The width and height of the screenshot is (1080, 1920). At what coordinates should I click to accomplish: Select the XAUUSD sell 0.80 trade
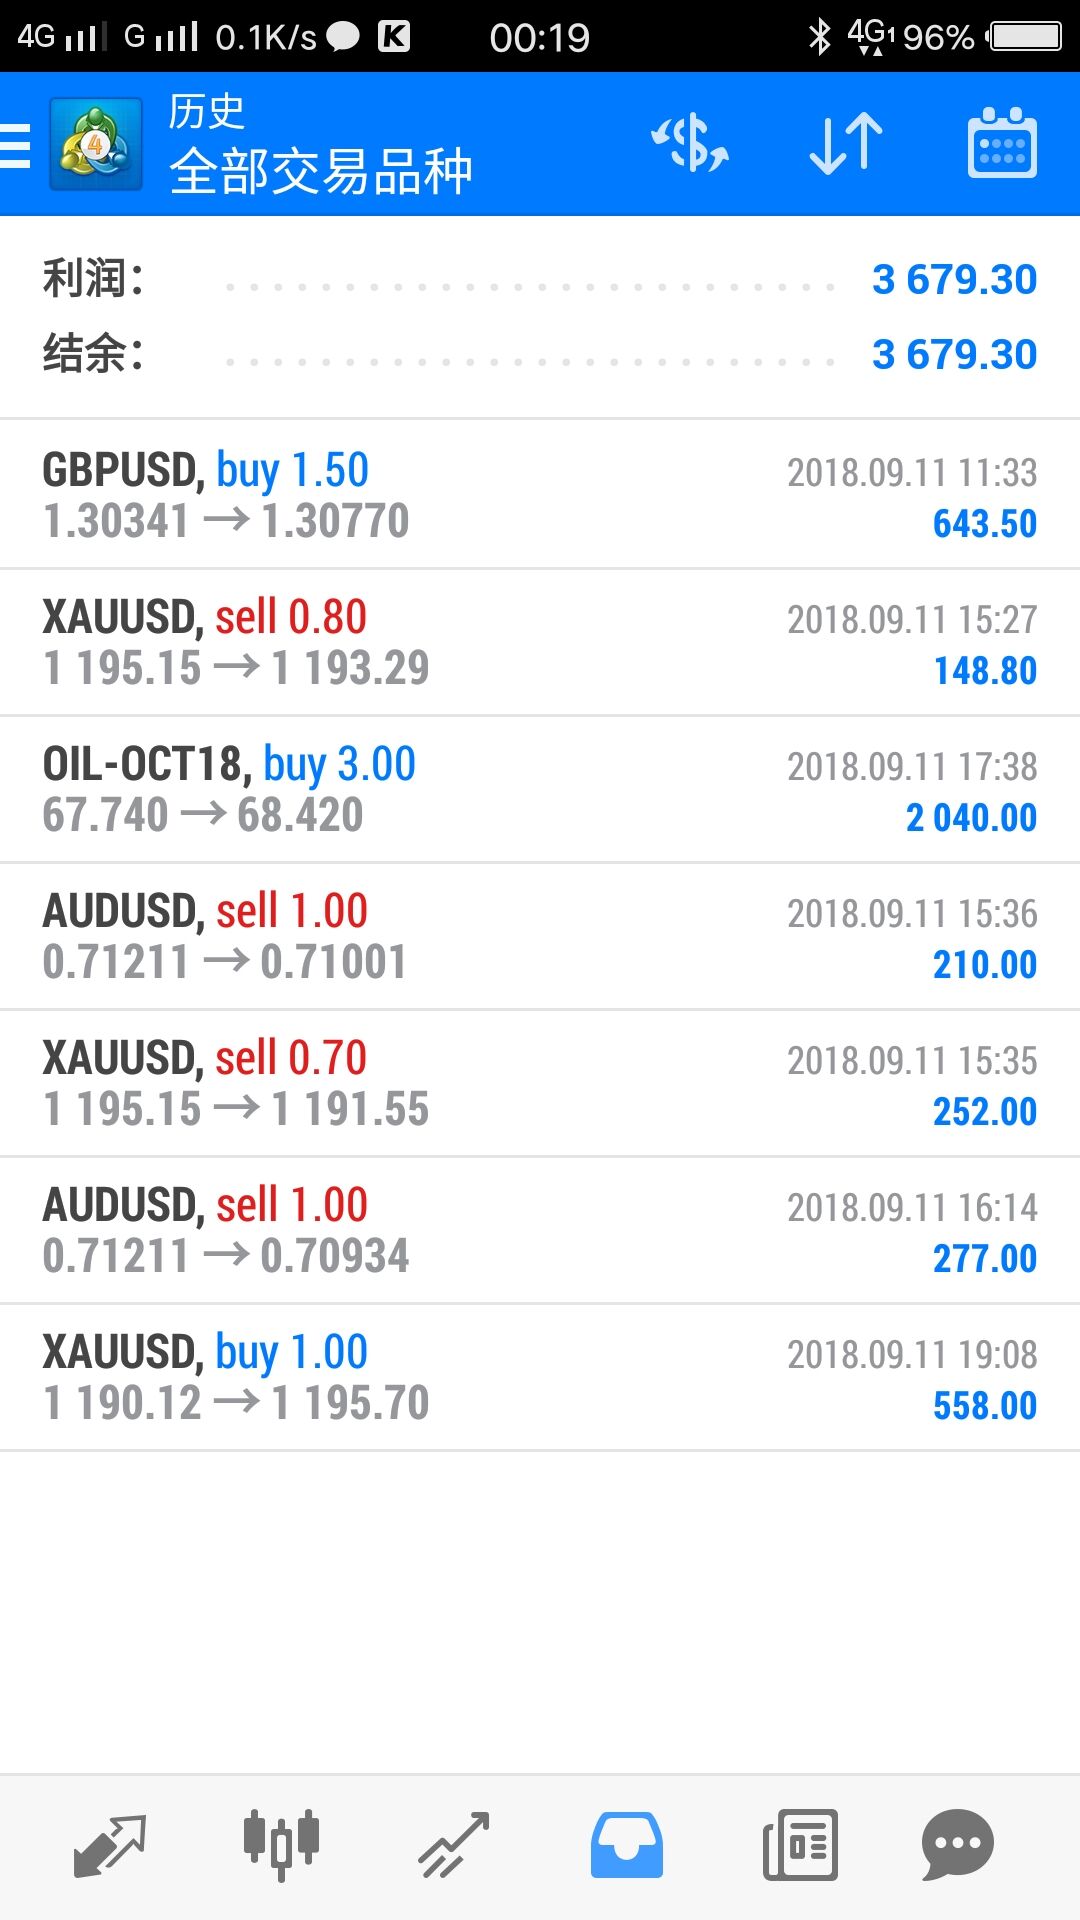tap(540, 642)
